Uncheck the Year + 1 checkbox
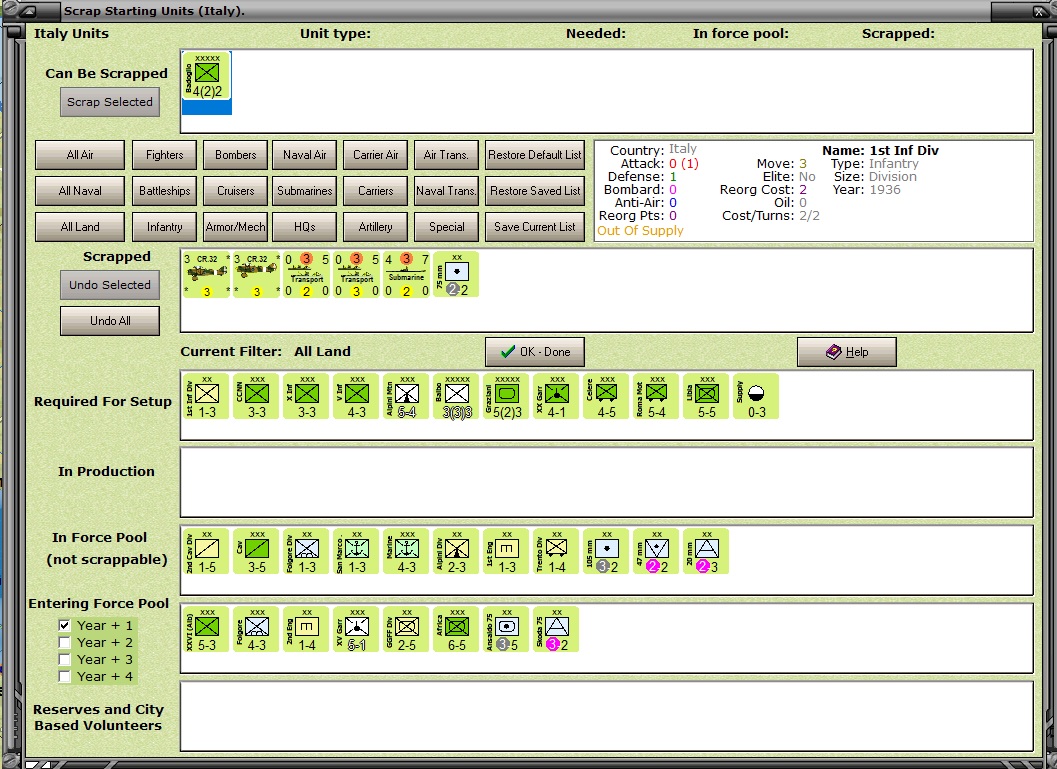The width and height of the screenshot is (1057, 769). click(x=65, y=625)
